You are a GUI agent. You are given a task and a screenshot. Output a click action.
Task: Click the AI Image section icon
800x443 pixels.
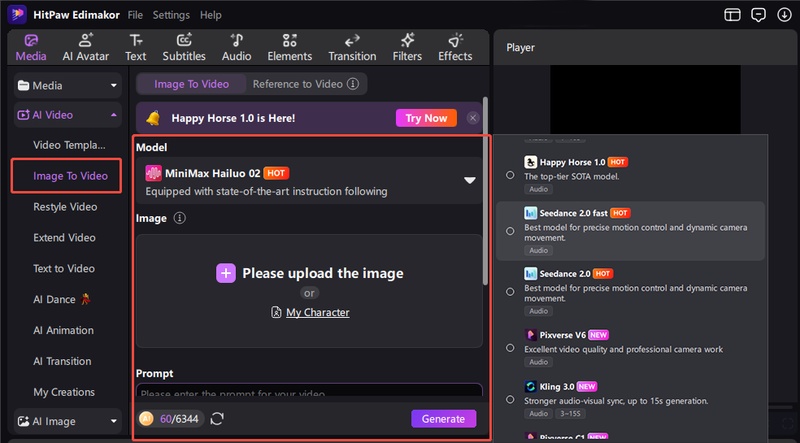[23, 422]
